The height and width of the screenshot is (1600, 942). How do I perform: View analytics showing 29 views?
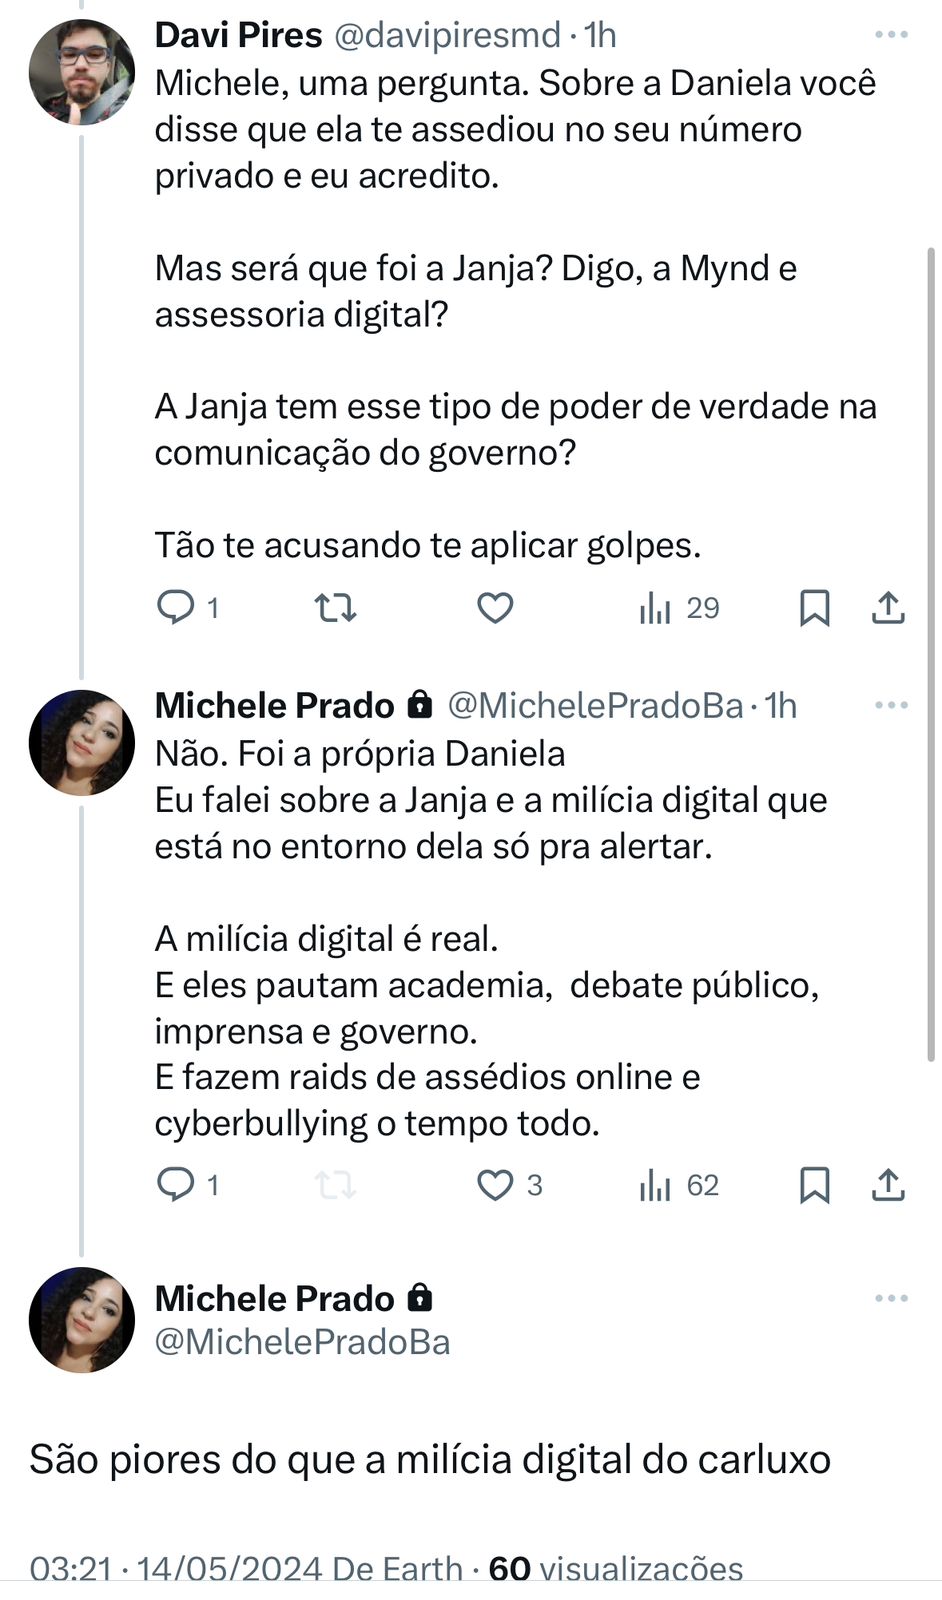679,607
